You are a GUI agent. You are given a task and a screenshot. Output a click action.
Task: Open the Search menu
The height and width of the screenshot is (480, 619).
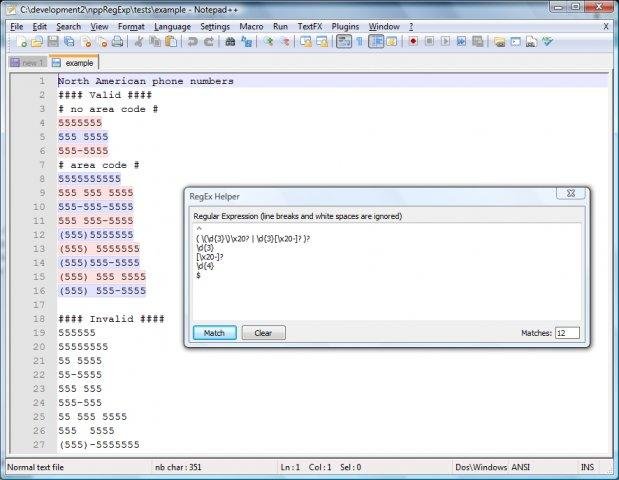click(x=68, y=26)
